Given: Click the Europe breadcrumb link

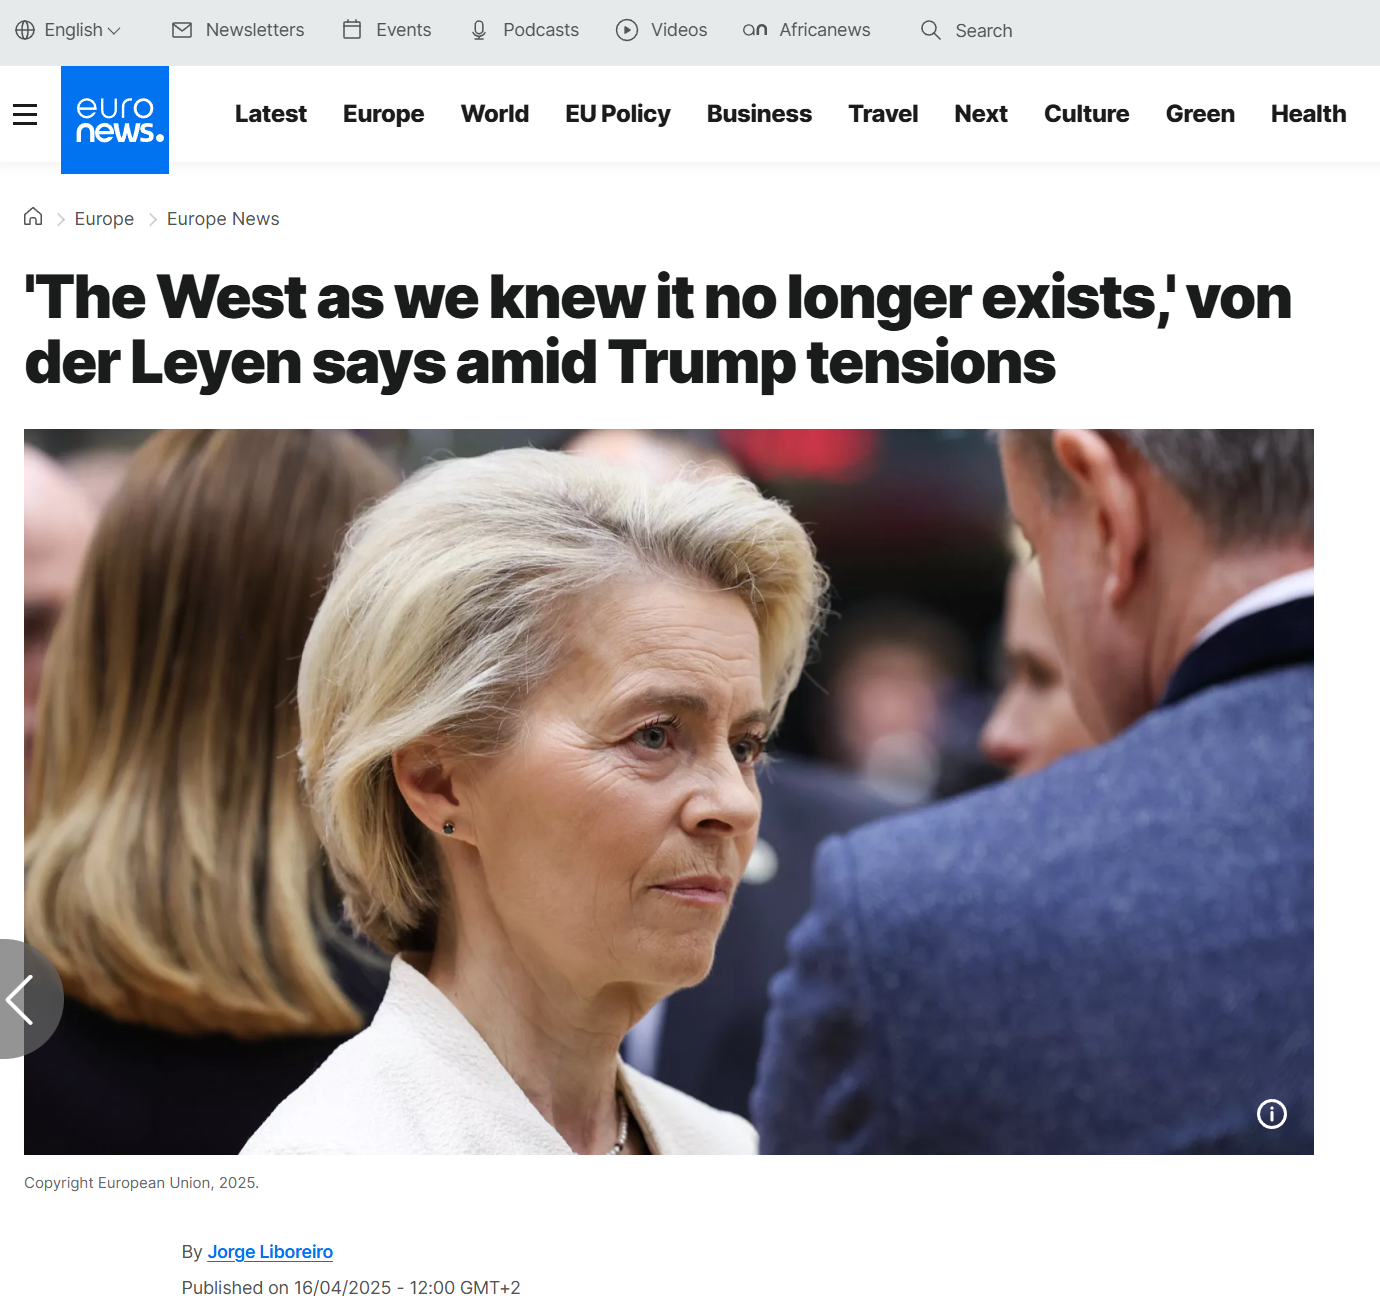Looking at the screenshot, I should point(104,219).
